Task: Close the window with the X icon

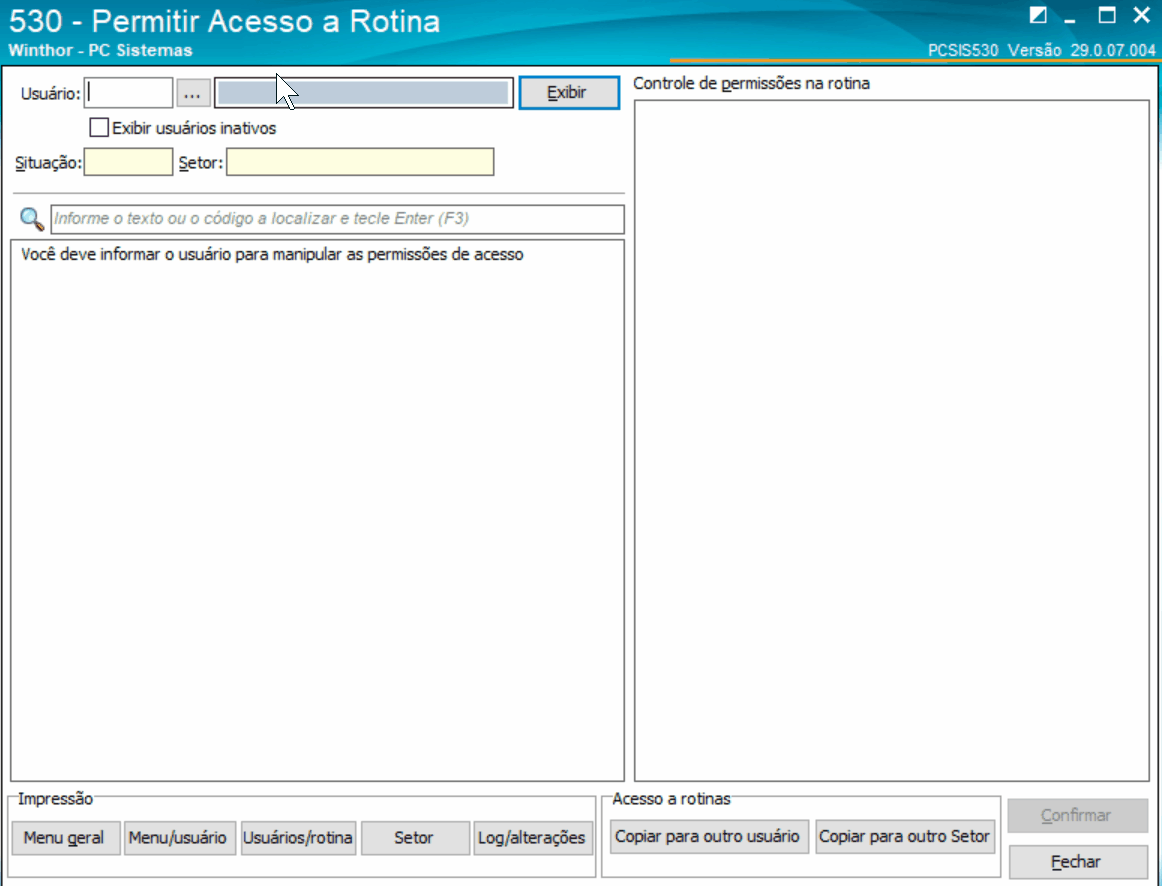Action: point(1141,15)
